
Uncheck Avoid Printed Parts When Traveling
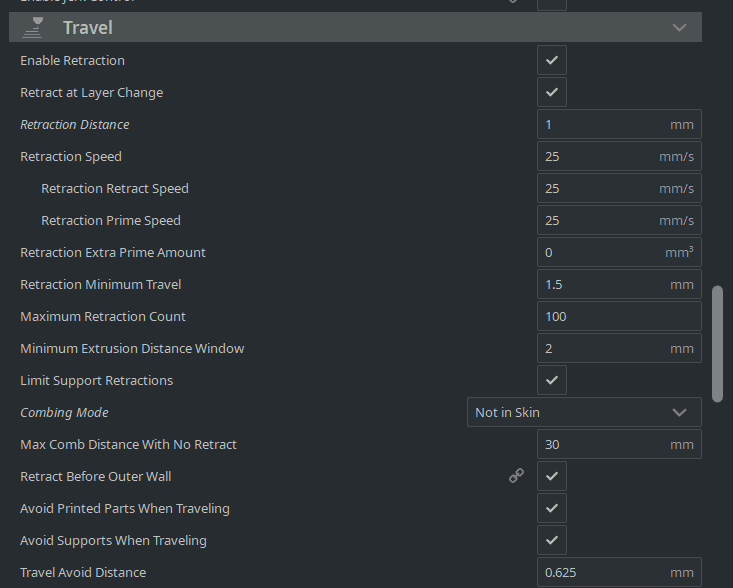[x=552, y=508]
